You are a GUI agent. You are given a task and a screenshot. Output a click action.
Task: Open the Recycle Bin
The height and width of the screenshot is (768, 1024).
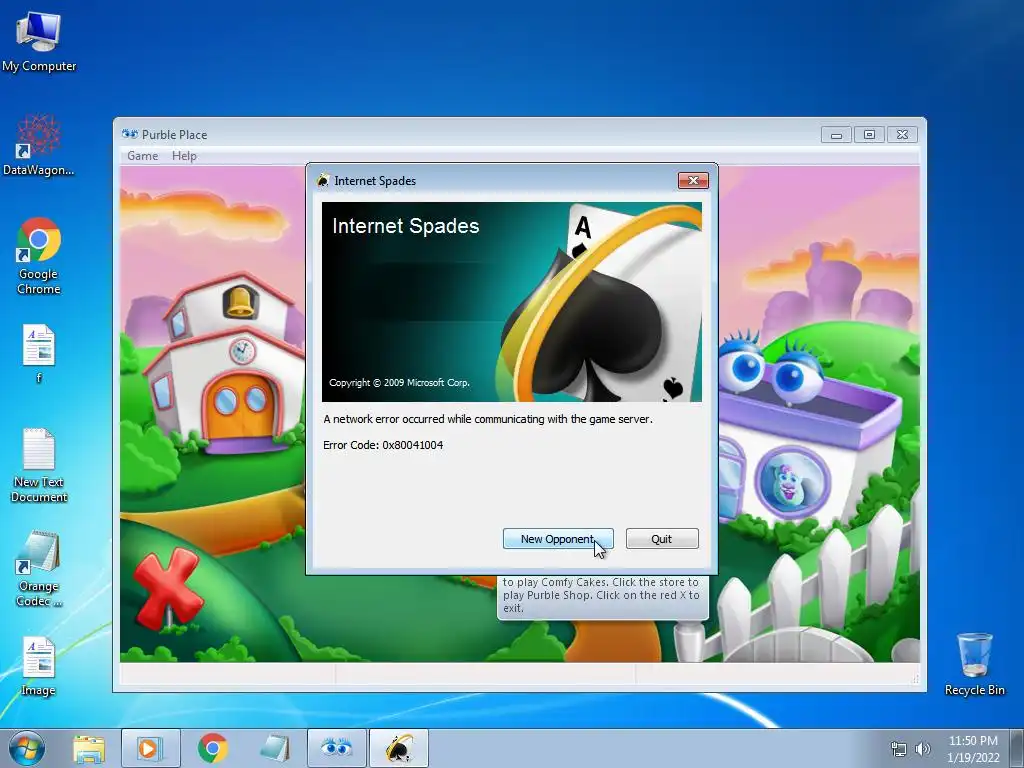[974, 664]
